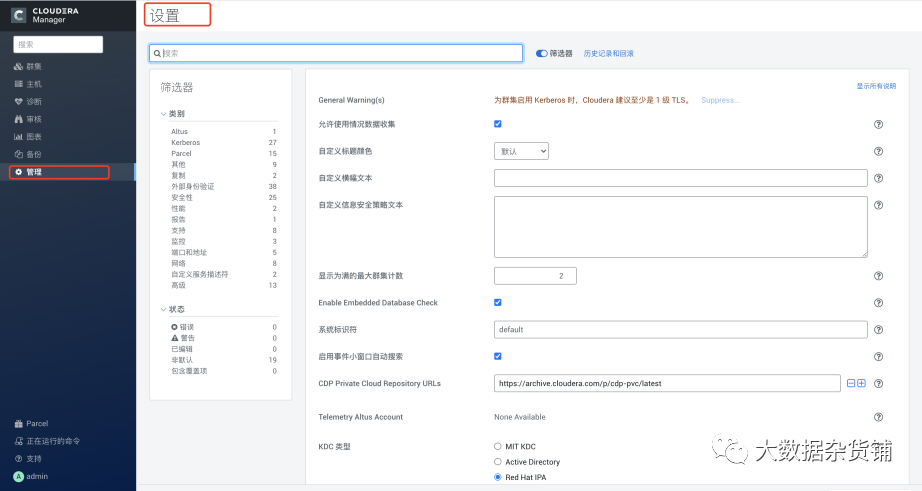Click the Cloudera Manager logo icon
The image size is (922, 491).
19,15
